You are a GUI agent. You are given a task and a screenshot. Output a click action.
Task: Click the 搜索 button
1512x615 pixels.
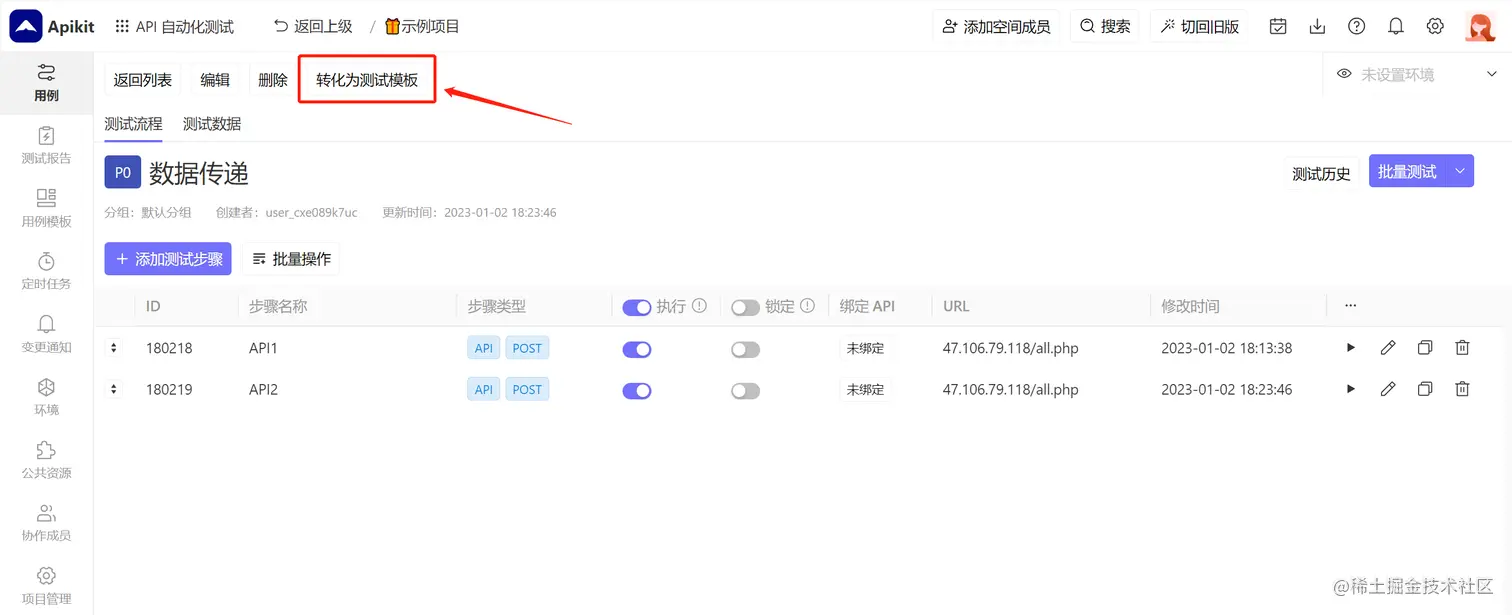pos(1105,27)
